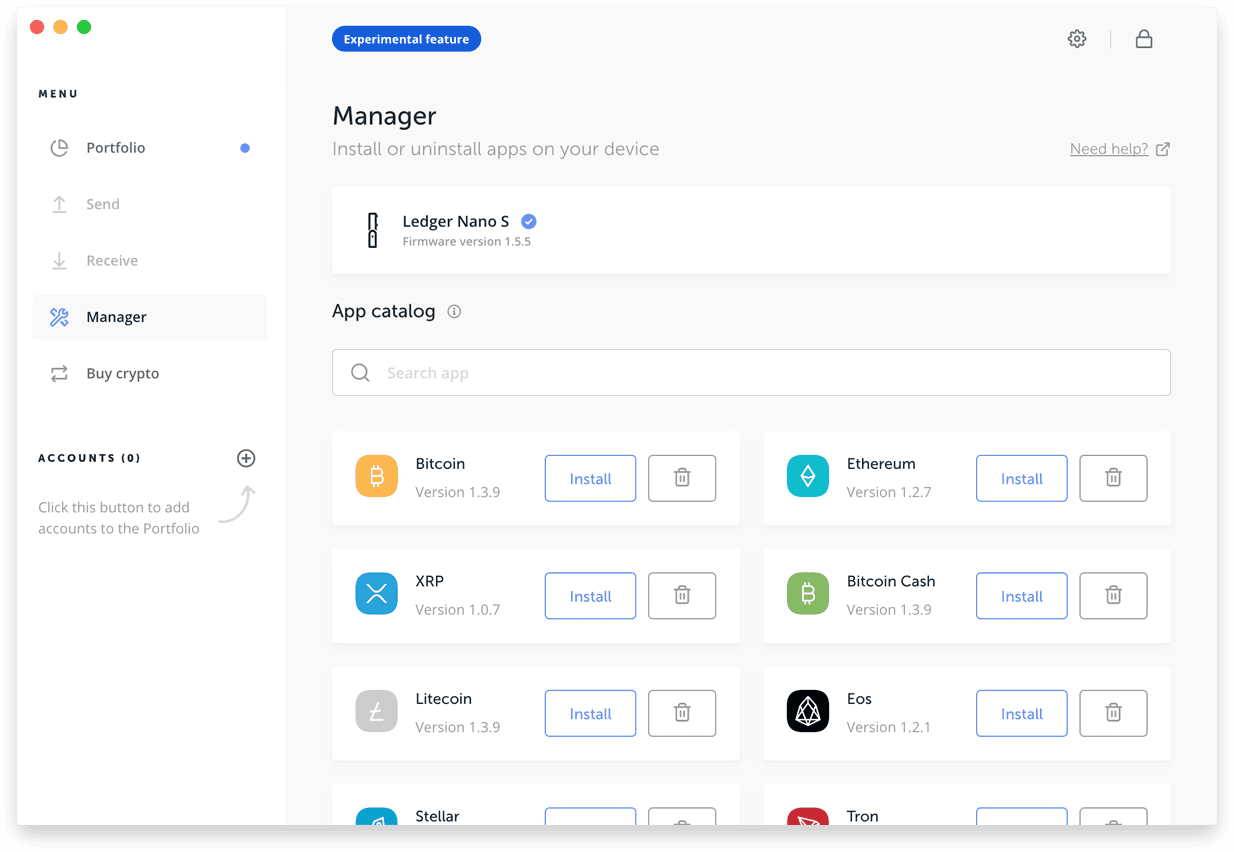Install the Litecoin app
1234x852 pixels.
(x=590, y=713)
